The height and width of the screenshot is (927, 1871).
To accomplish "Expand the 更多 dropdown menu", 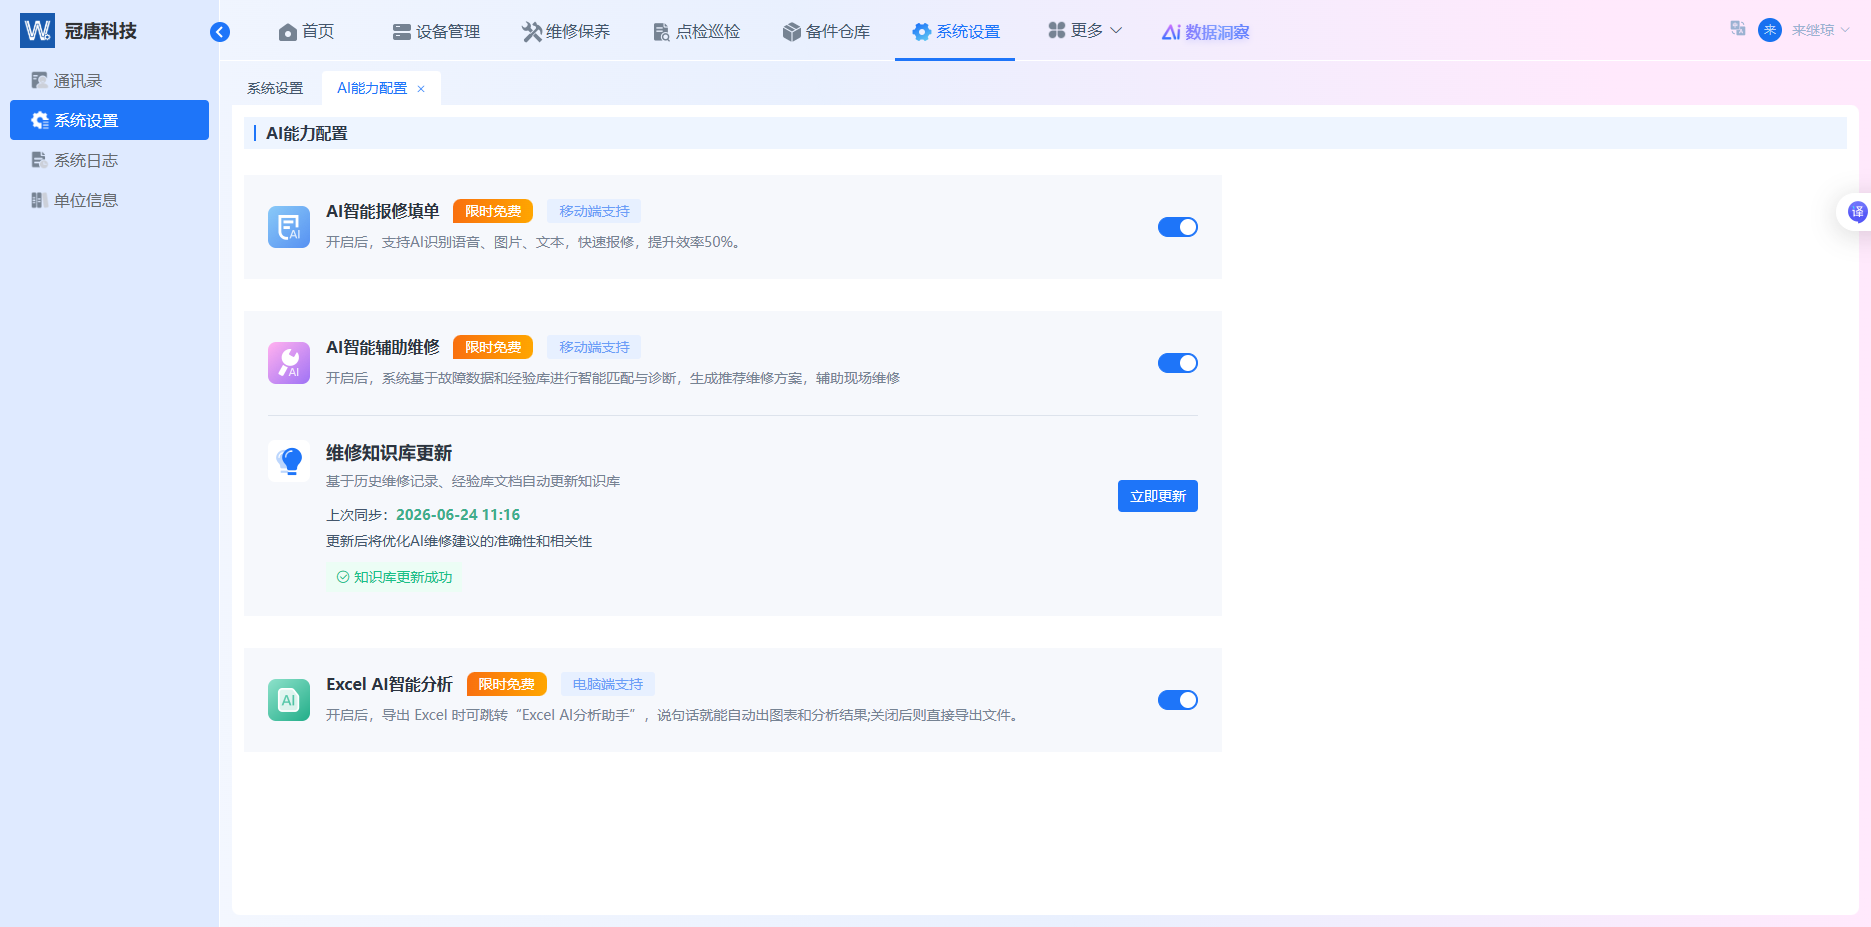I will point(1085,31).
